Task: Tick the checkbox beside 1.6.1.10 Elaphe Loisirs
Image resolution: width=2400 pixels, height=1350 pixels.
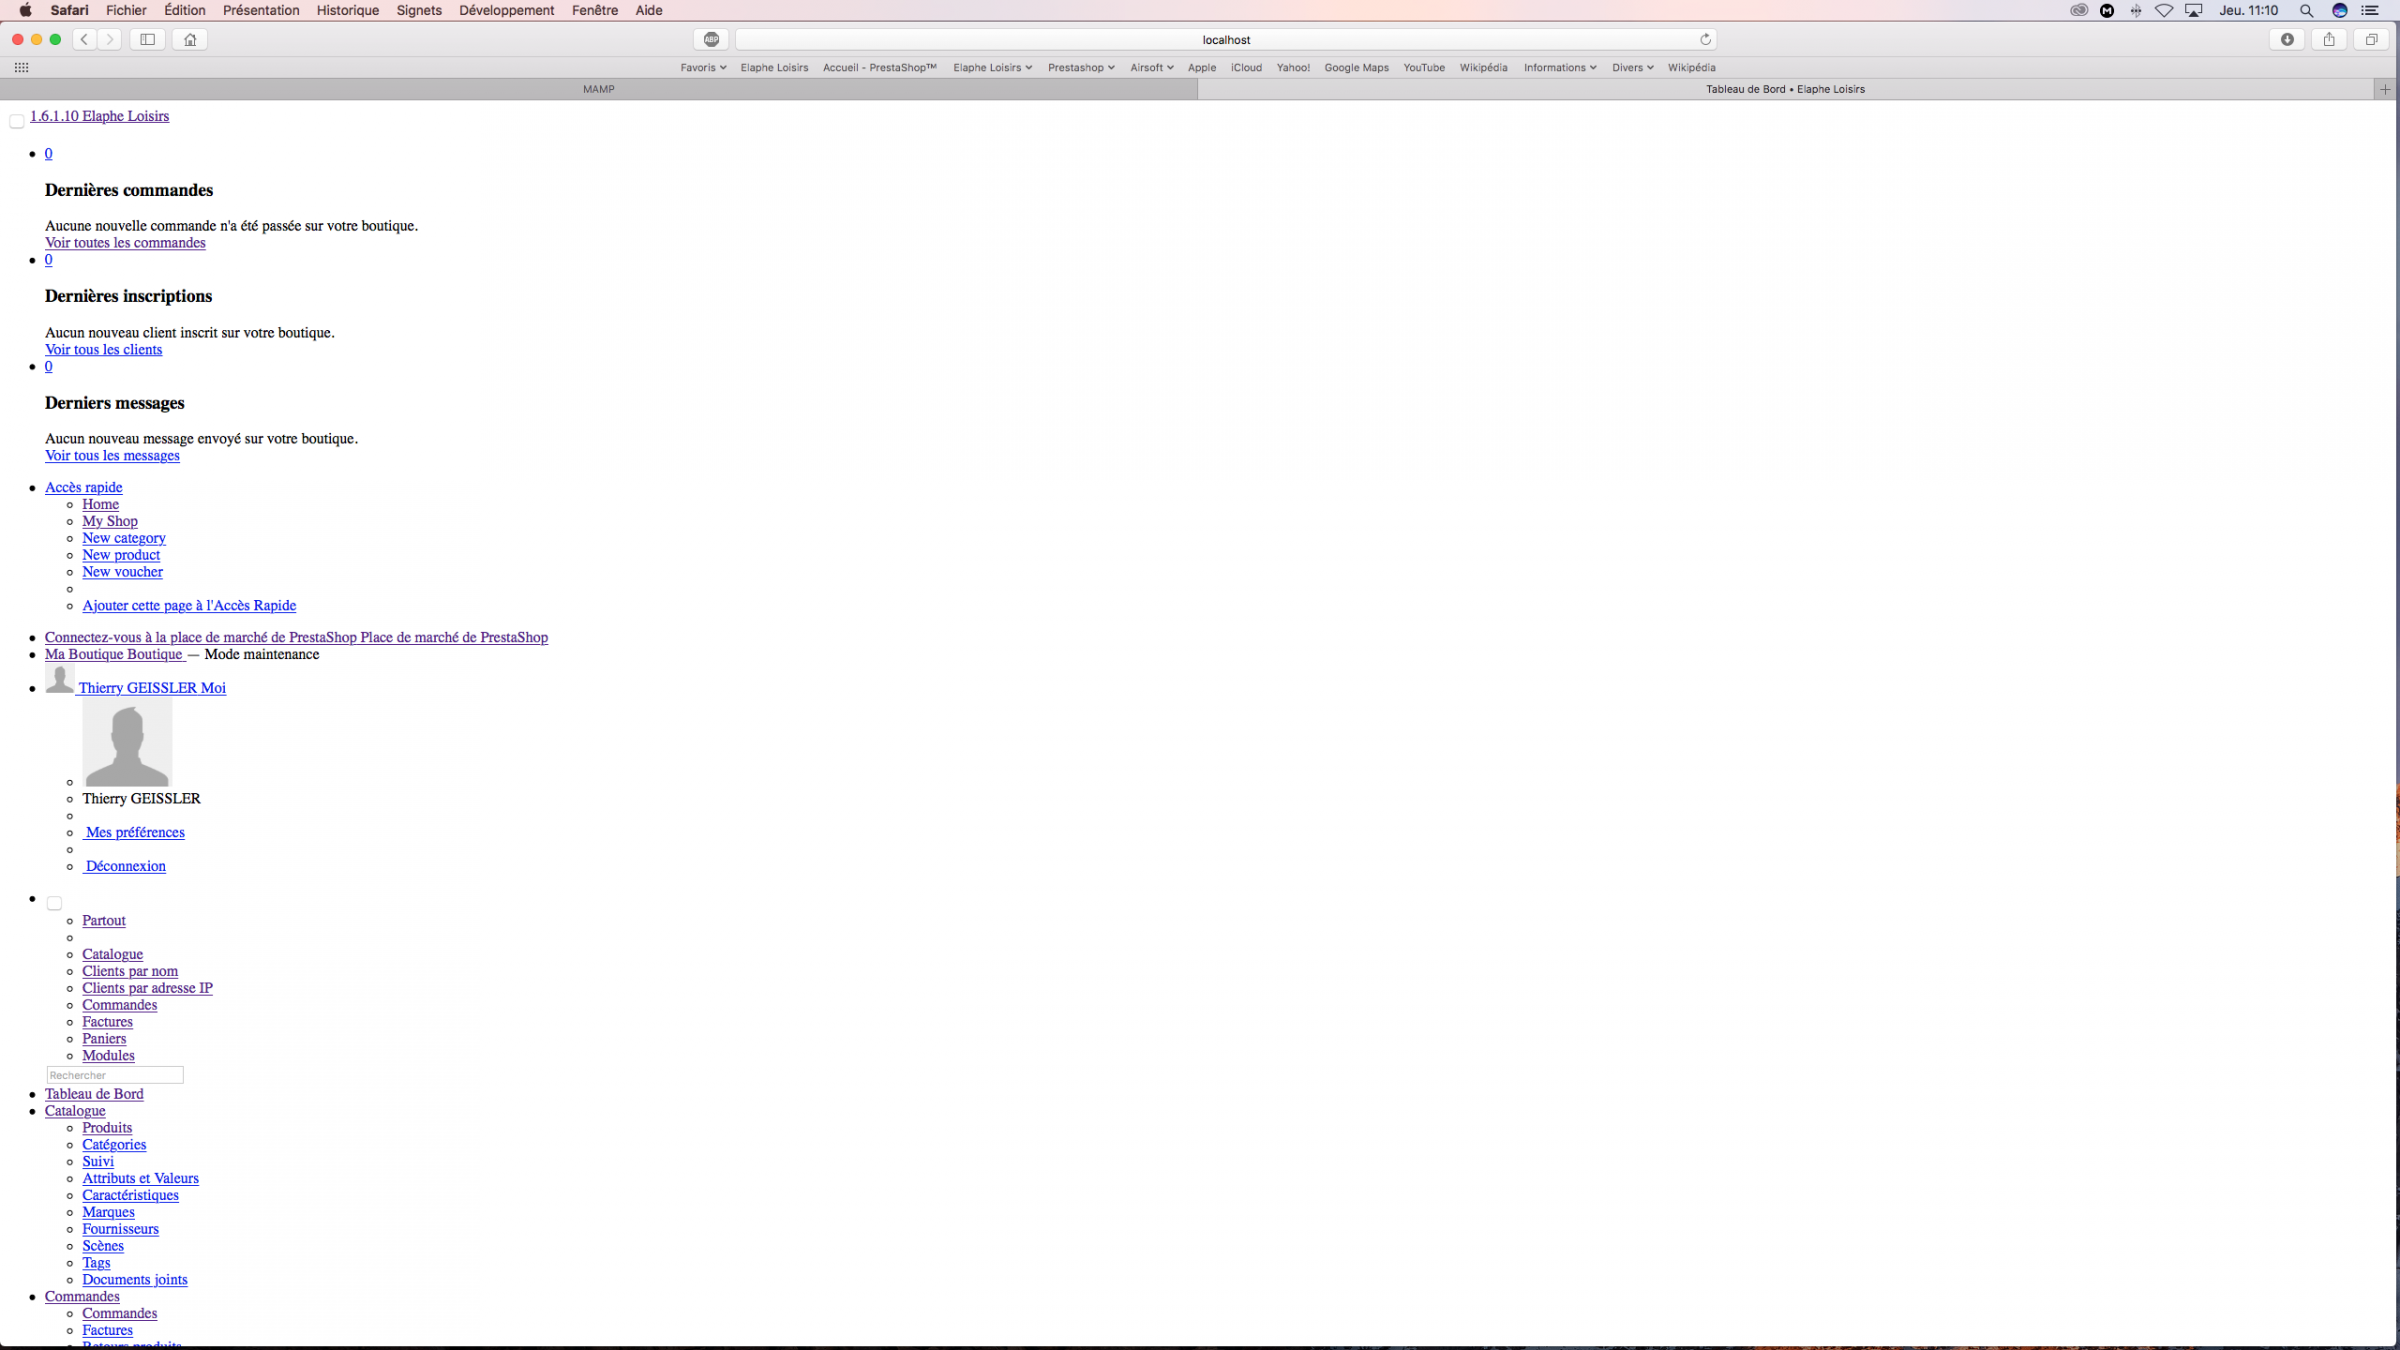Action: [x=17, y=121]
